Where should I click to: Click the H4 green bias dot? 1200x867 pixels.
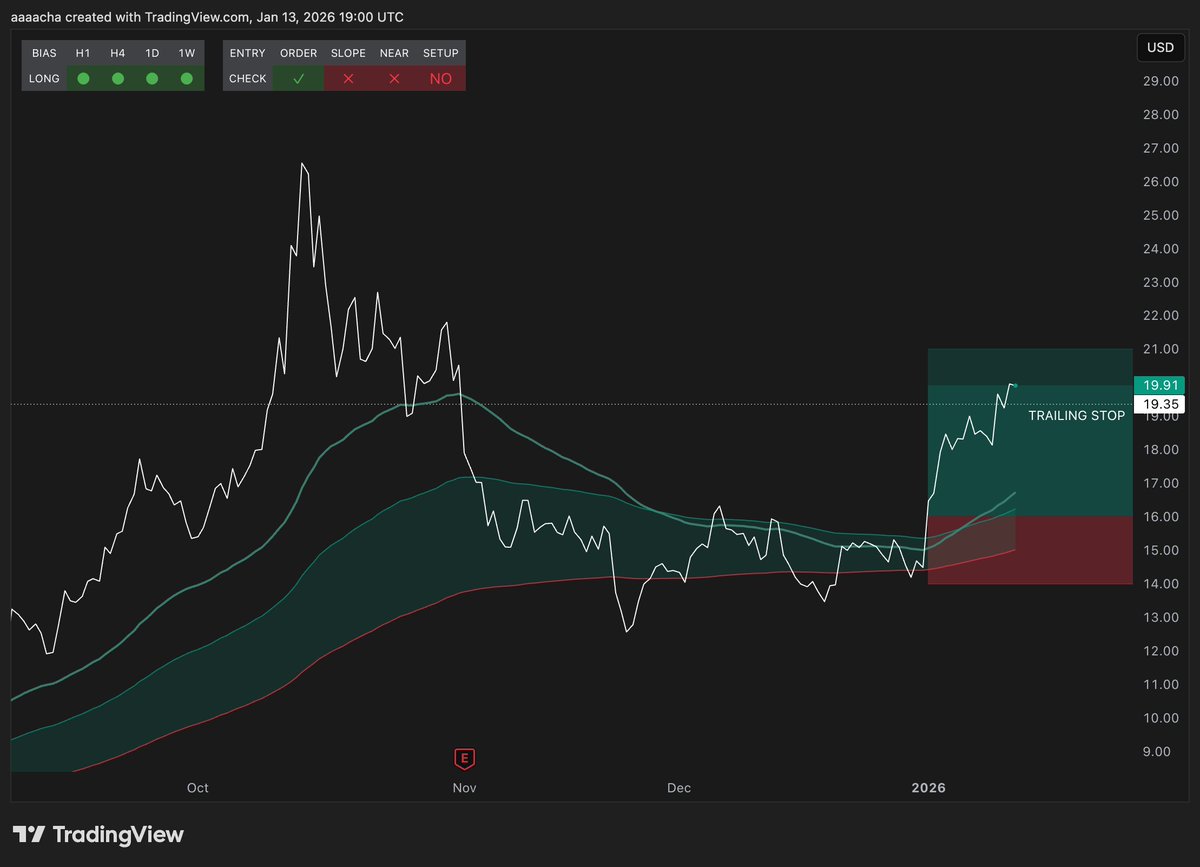118,78
